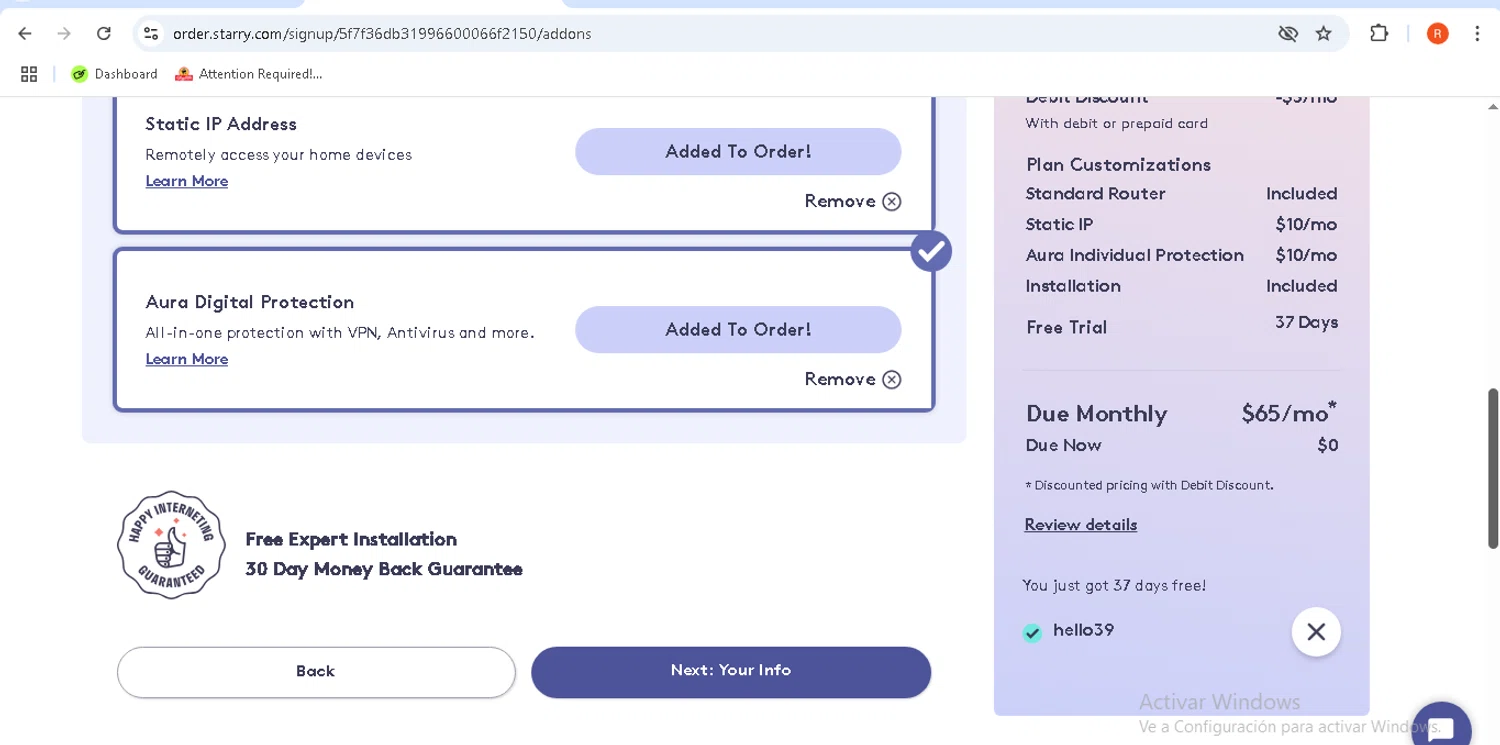Screen dimensions: 1500x745
Task: Open the chat bubble widget
Action: tap(1441, 726)
